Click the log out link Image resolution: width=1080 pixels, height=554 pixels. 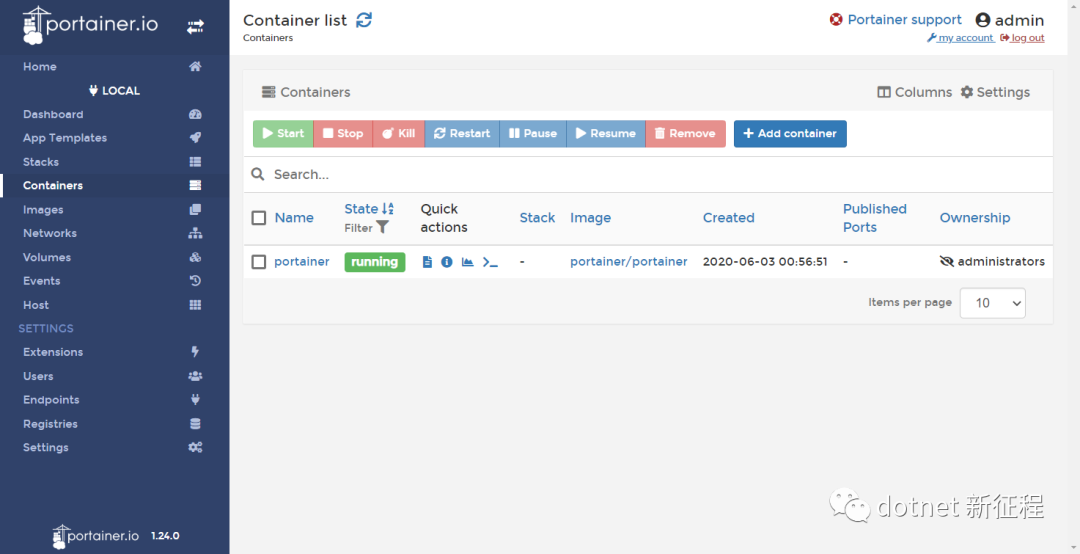tap(1026, 39)
